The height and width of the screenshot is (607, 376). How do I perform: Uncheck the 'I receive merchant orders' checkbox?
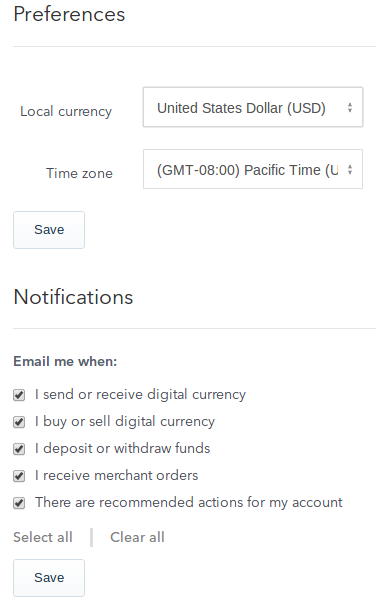pos(19,476)
